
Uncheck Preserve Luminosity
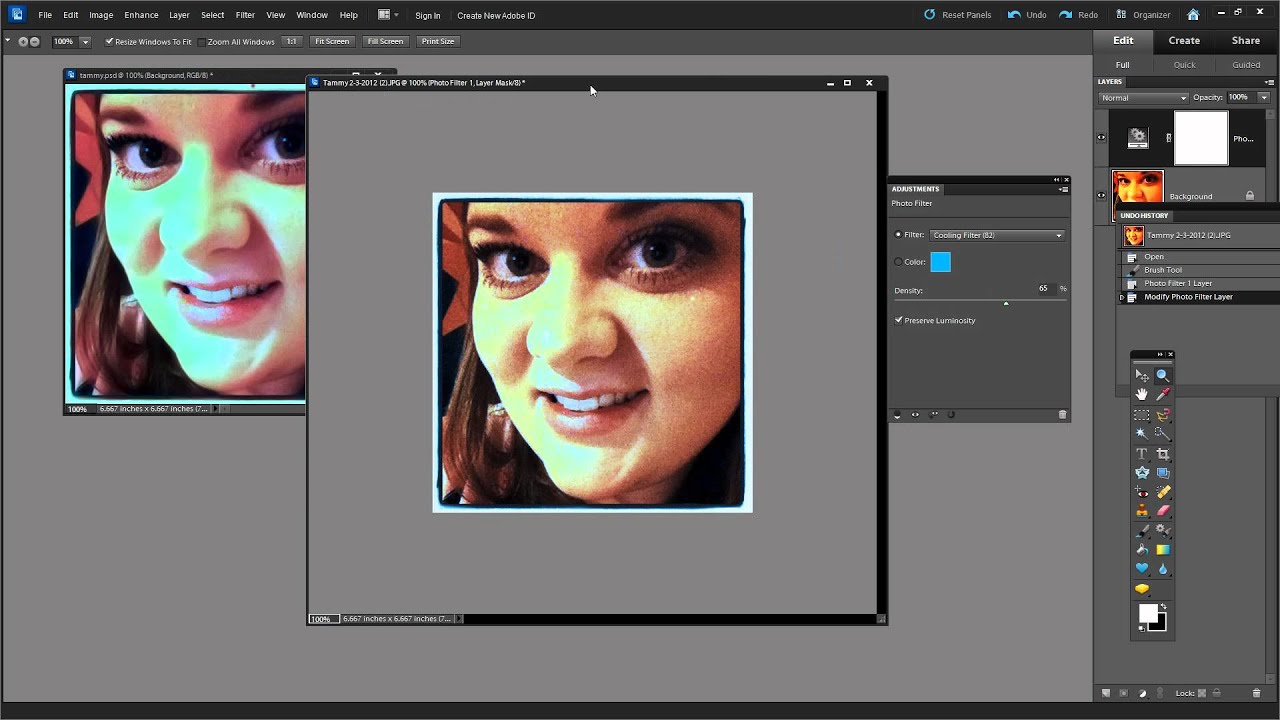(899, 321)
